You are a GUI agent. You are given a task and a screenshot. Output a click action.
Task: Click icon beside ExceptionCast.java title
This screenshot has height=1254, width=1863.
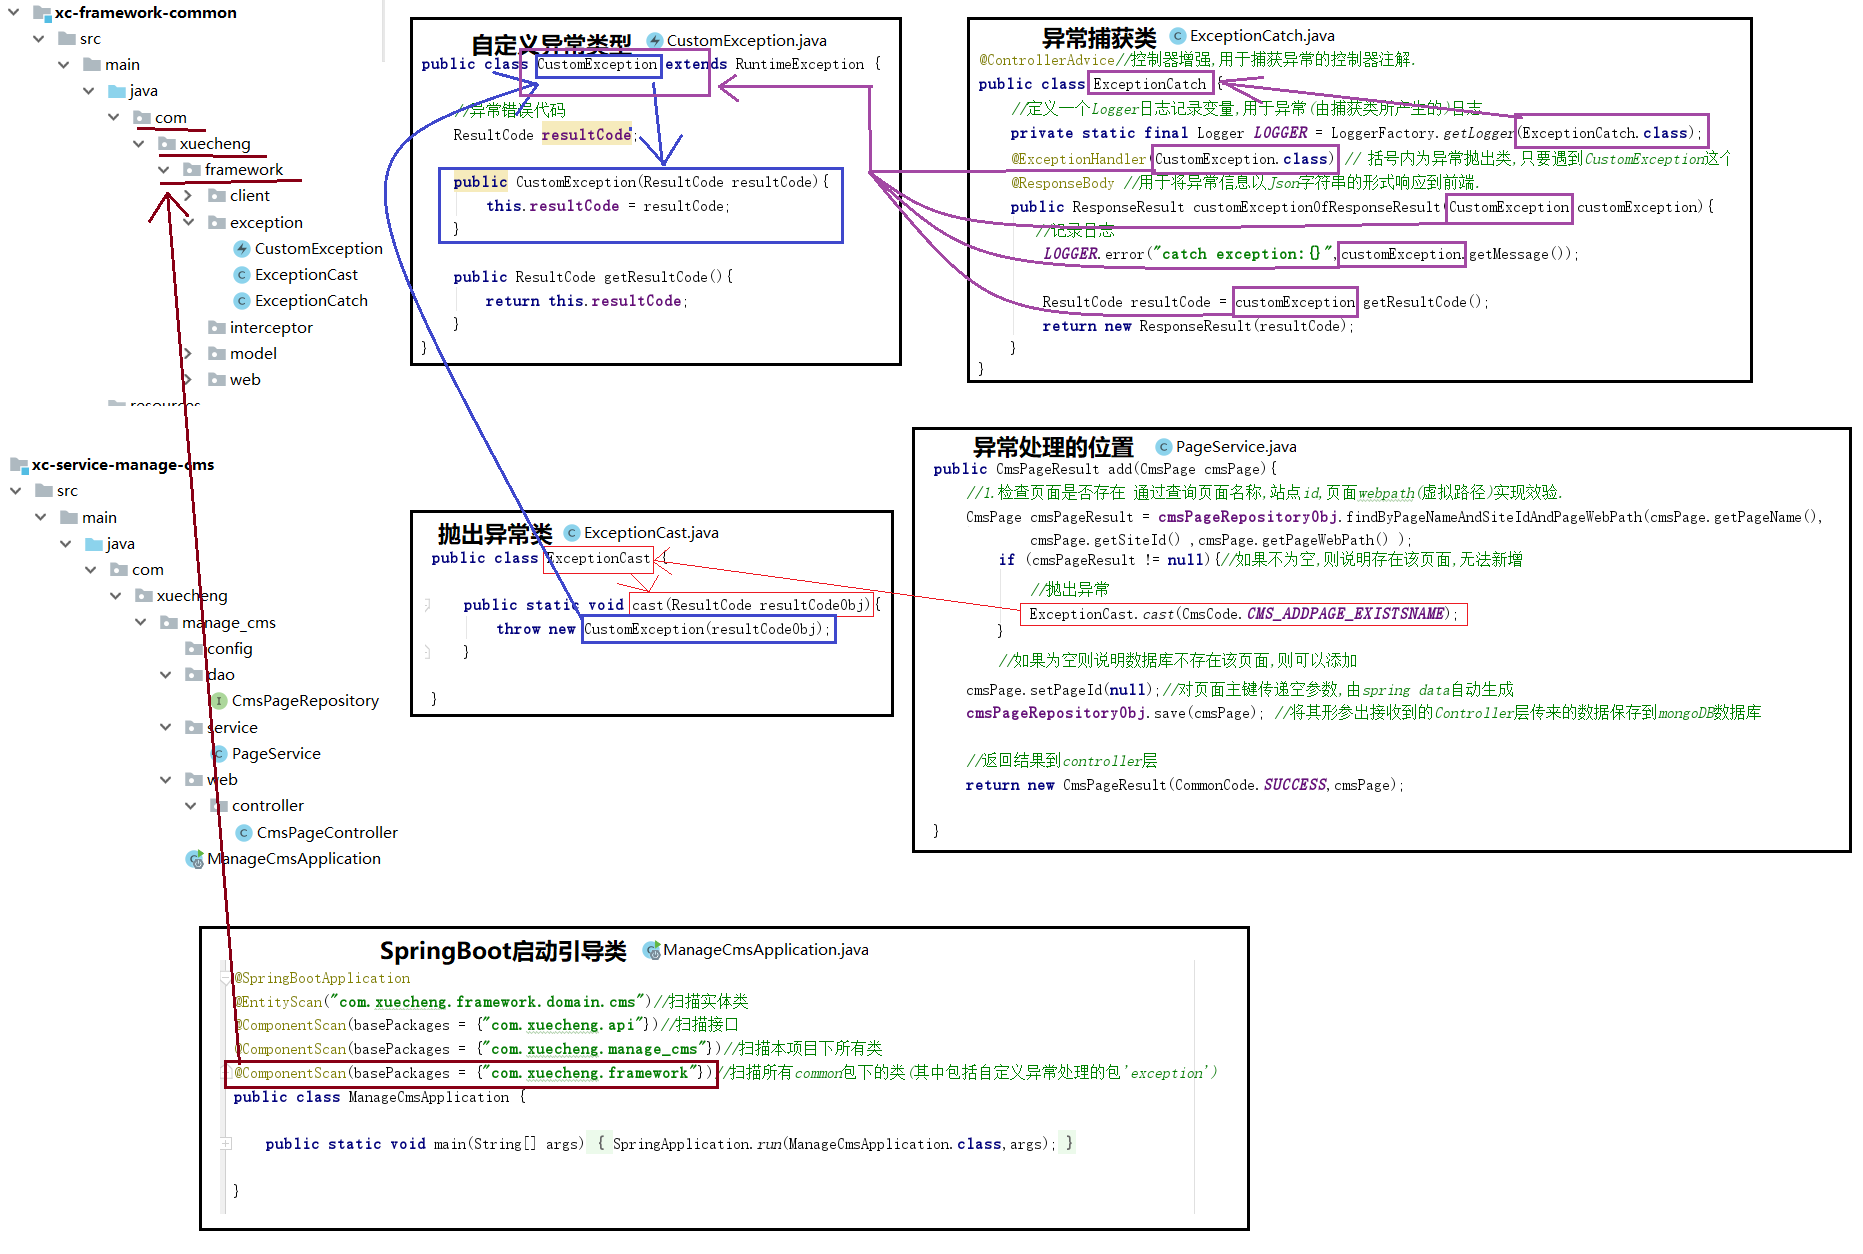(x=572, y=533)
